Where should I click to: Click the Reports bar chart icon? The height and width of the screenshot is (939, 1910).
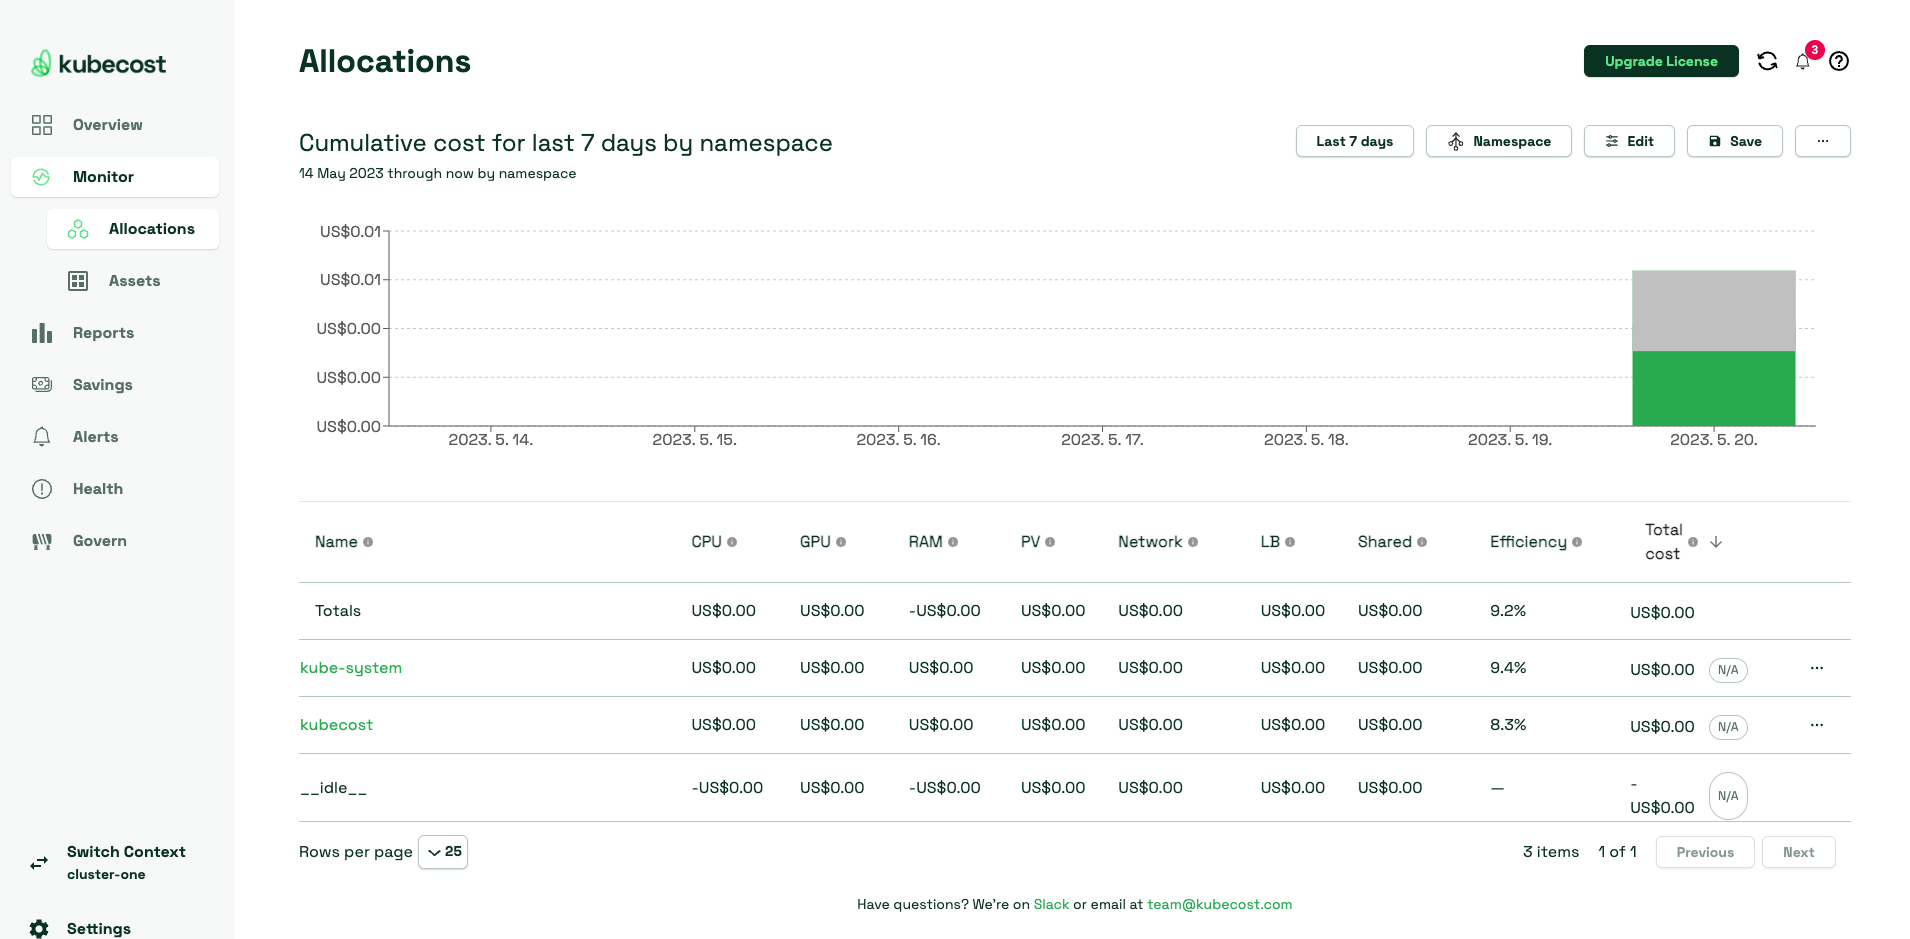click(x=42, y=333)
